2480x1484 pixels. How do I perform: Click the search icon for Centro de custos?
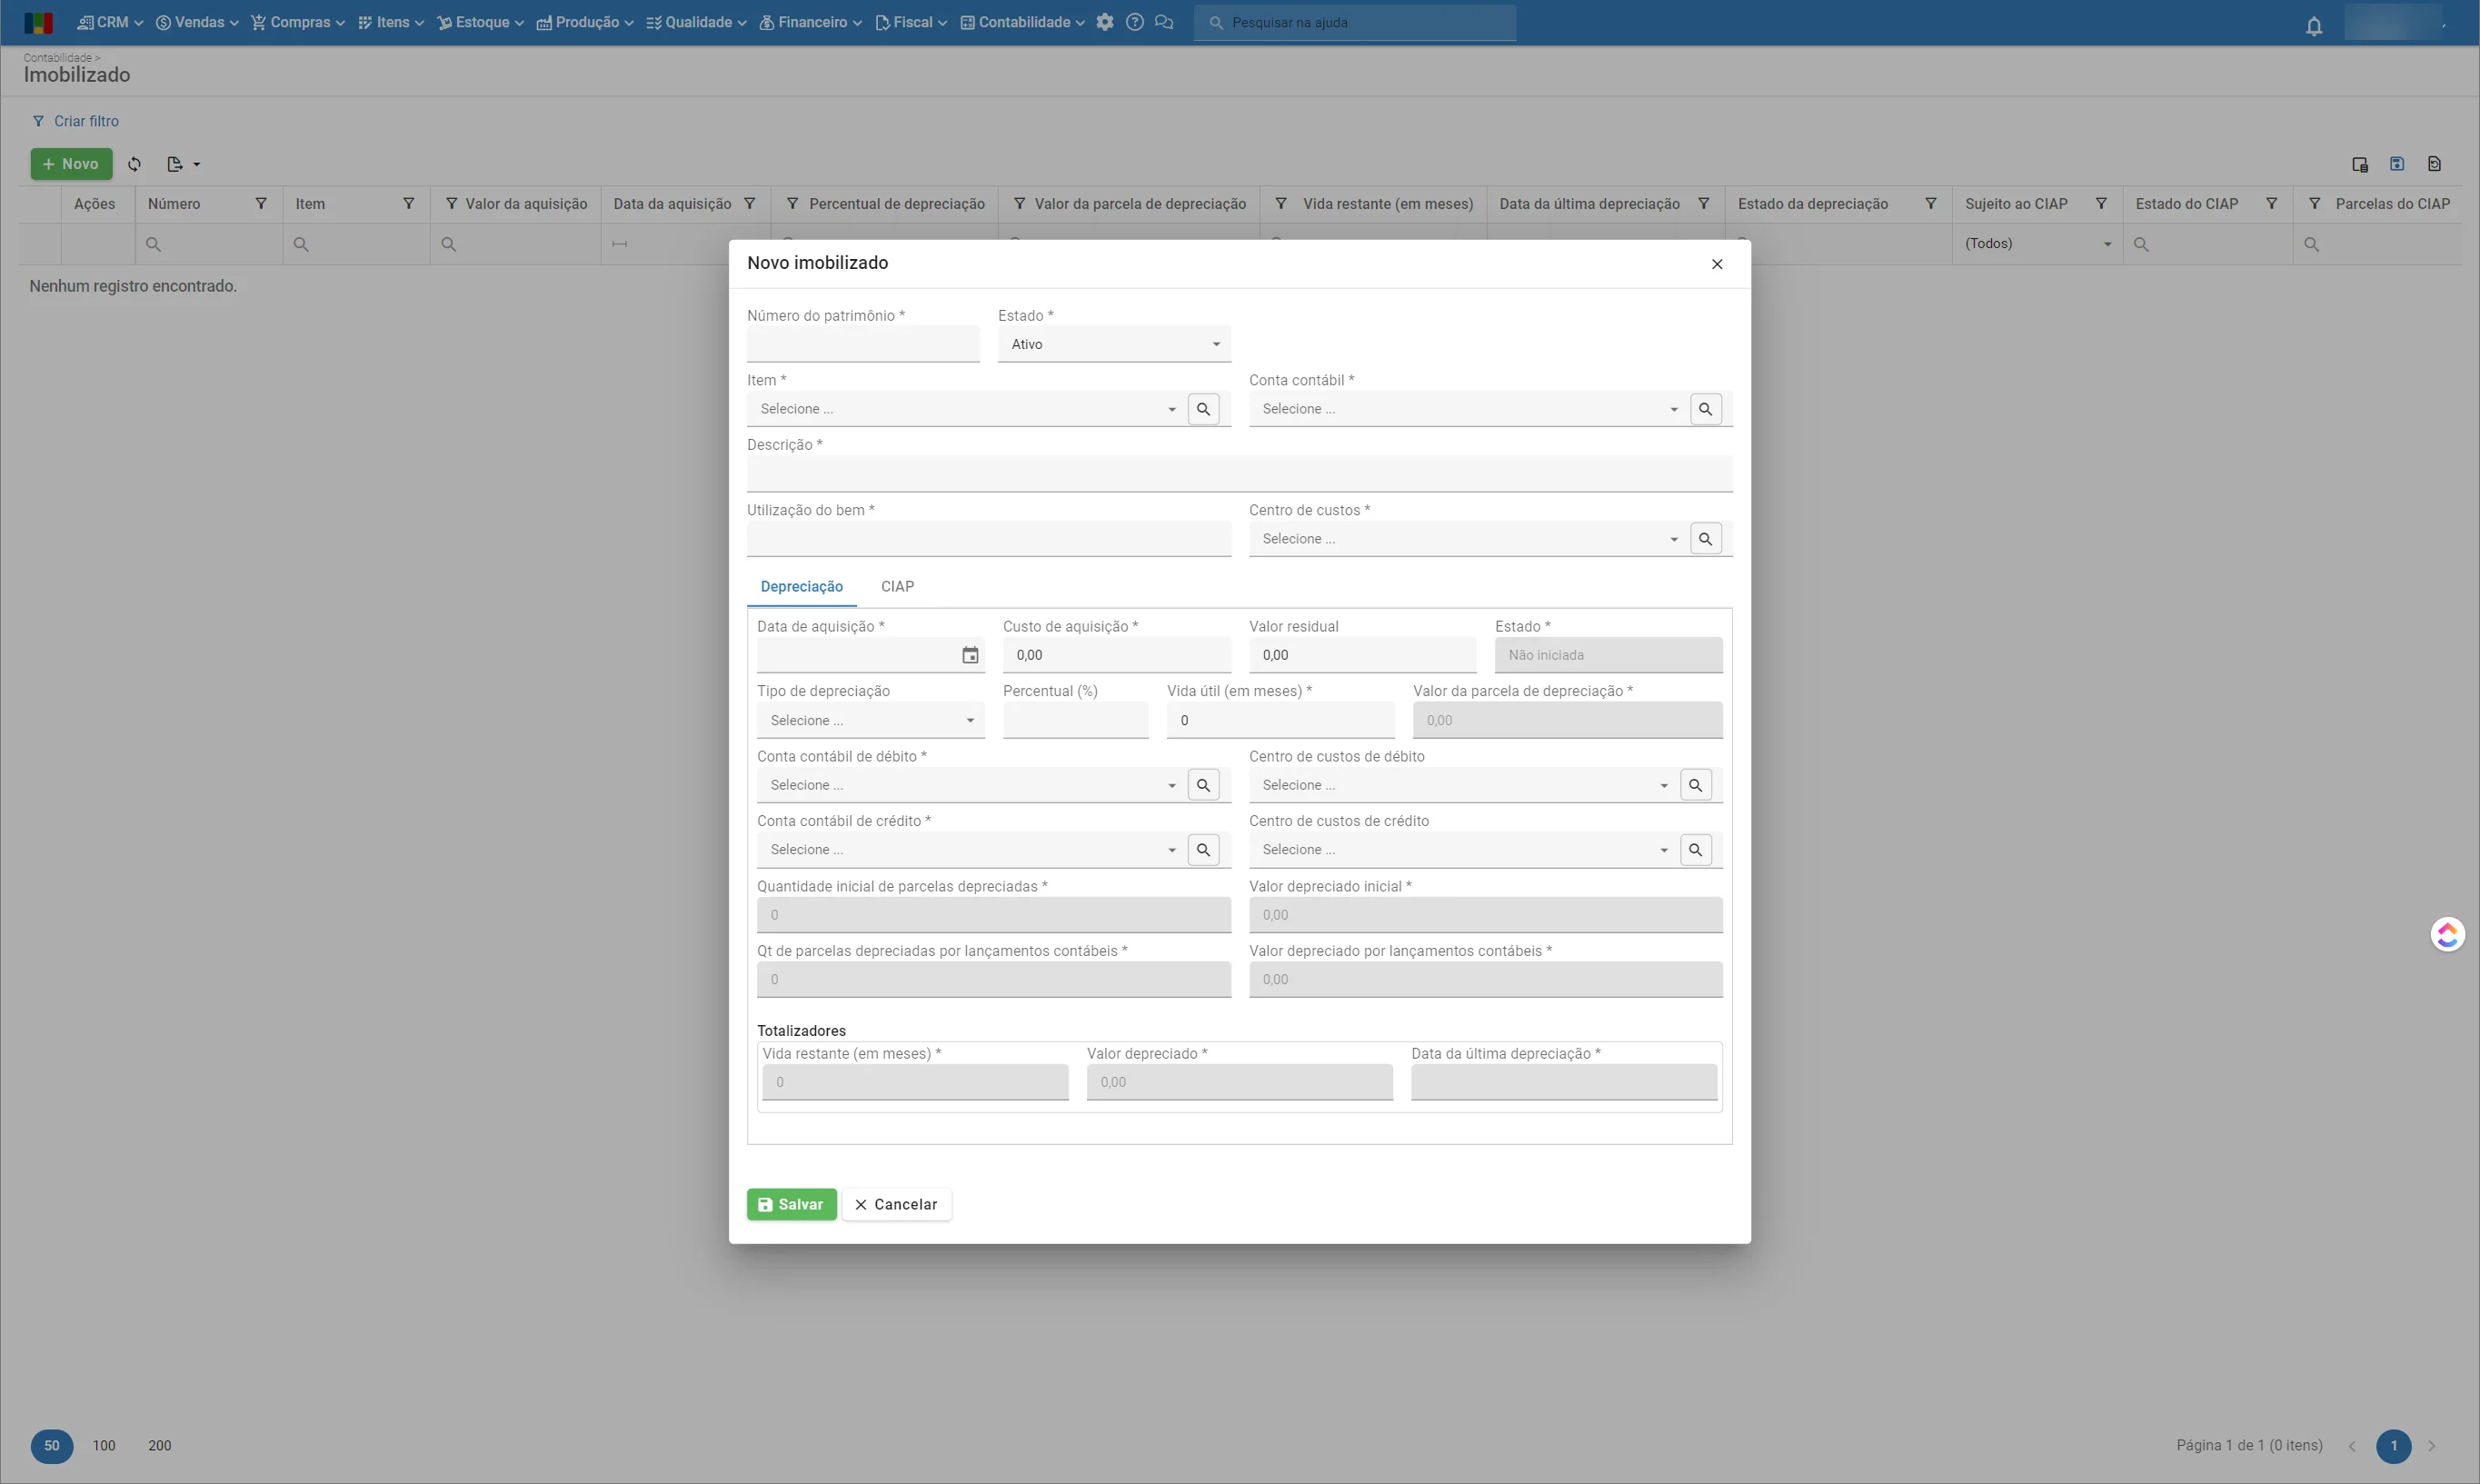coord(1705,539)
